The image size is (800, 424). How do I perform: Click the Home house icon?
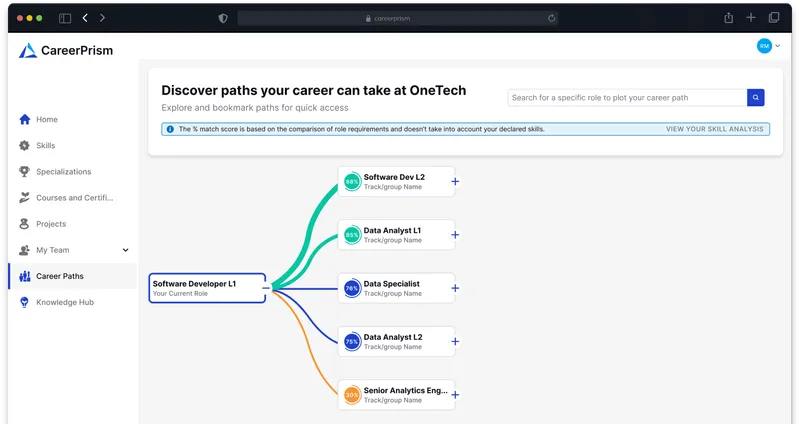pos(24,119)
